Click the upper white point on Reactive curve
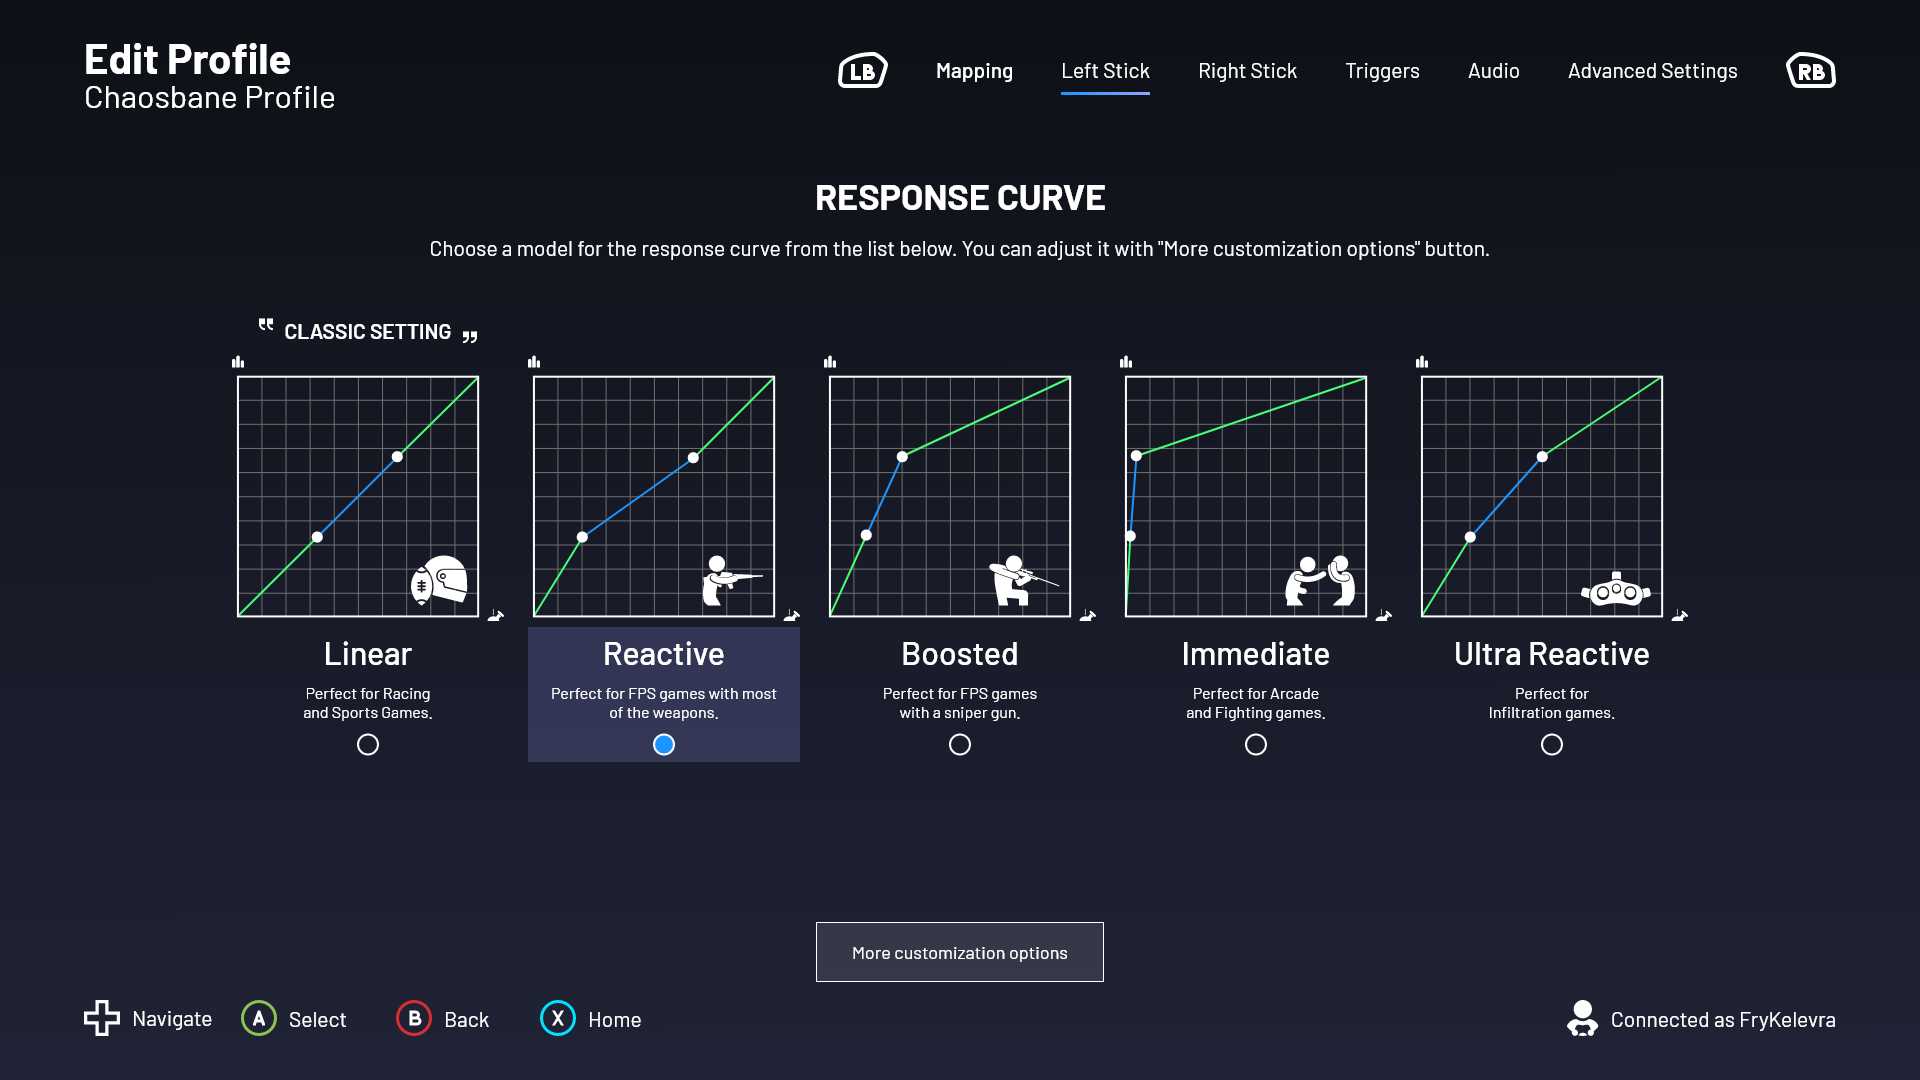 click(x=693, y=458)
